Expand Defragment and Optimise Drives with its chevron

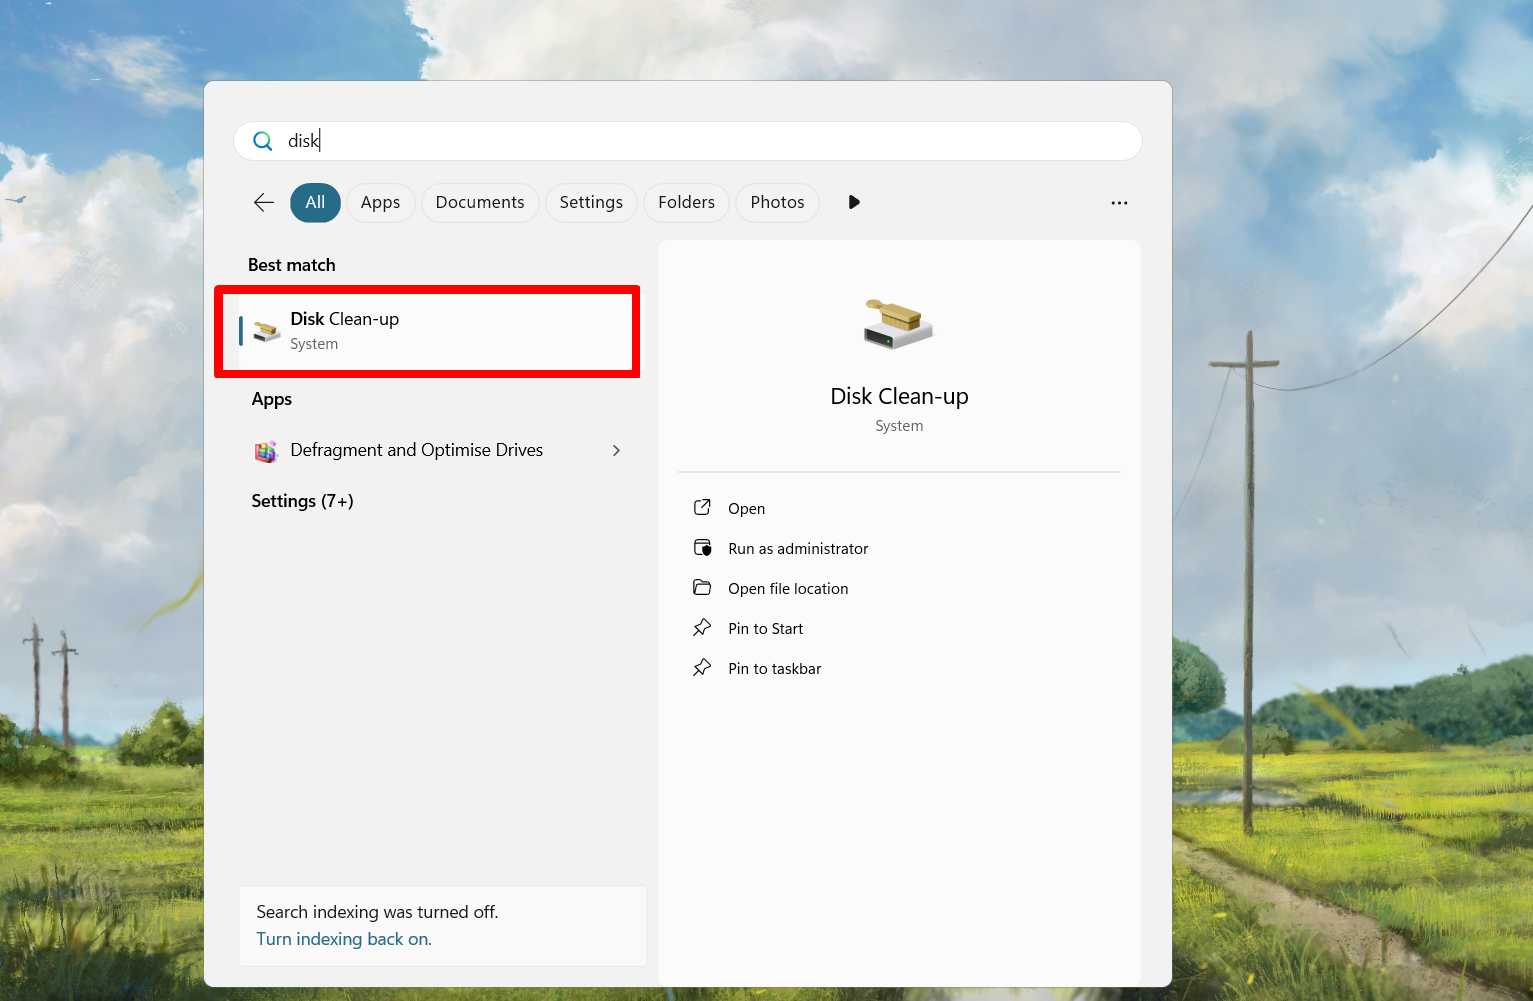pyautogui.click(x=616, y=451)
